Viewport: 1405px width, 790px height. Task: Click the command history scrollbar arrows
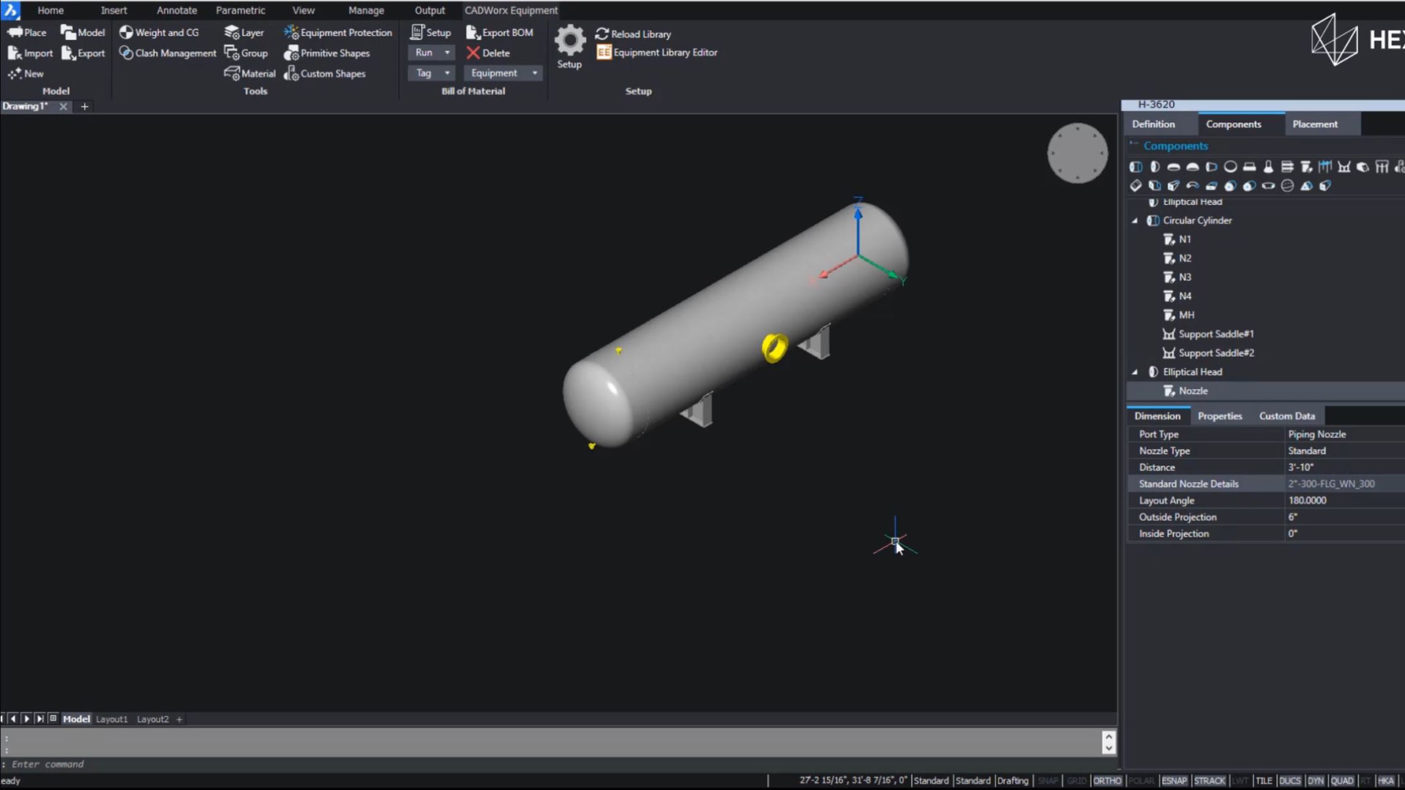tap(1108, 742)
